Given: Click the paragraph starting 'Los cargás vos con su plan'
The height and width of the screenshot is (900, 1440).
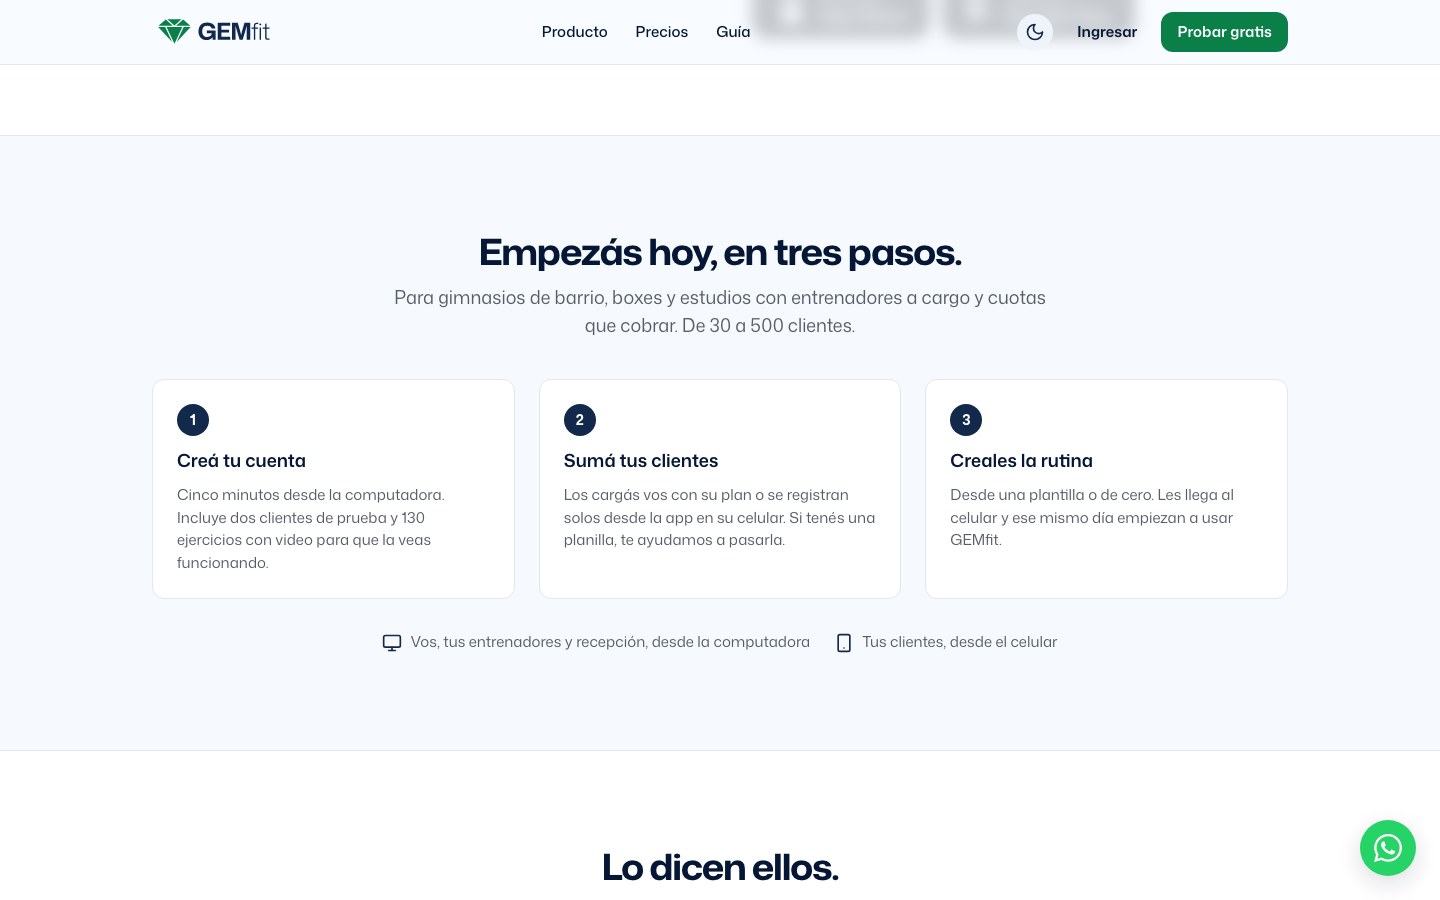Looking at the screenshot, I should tap(720, 518).
